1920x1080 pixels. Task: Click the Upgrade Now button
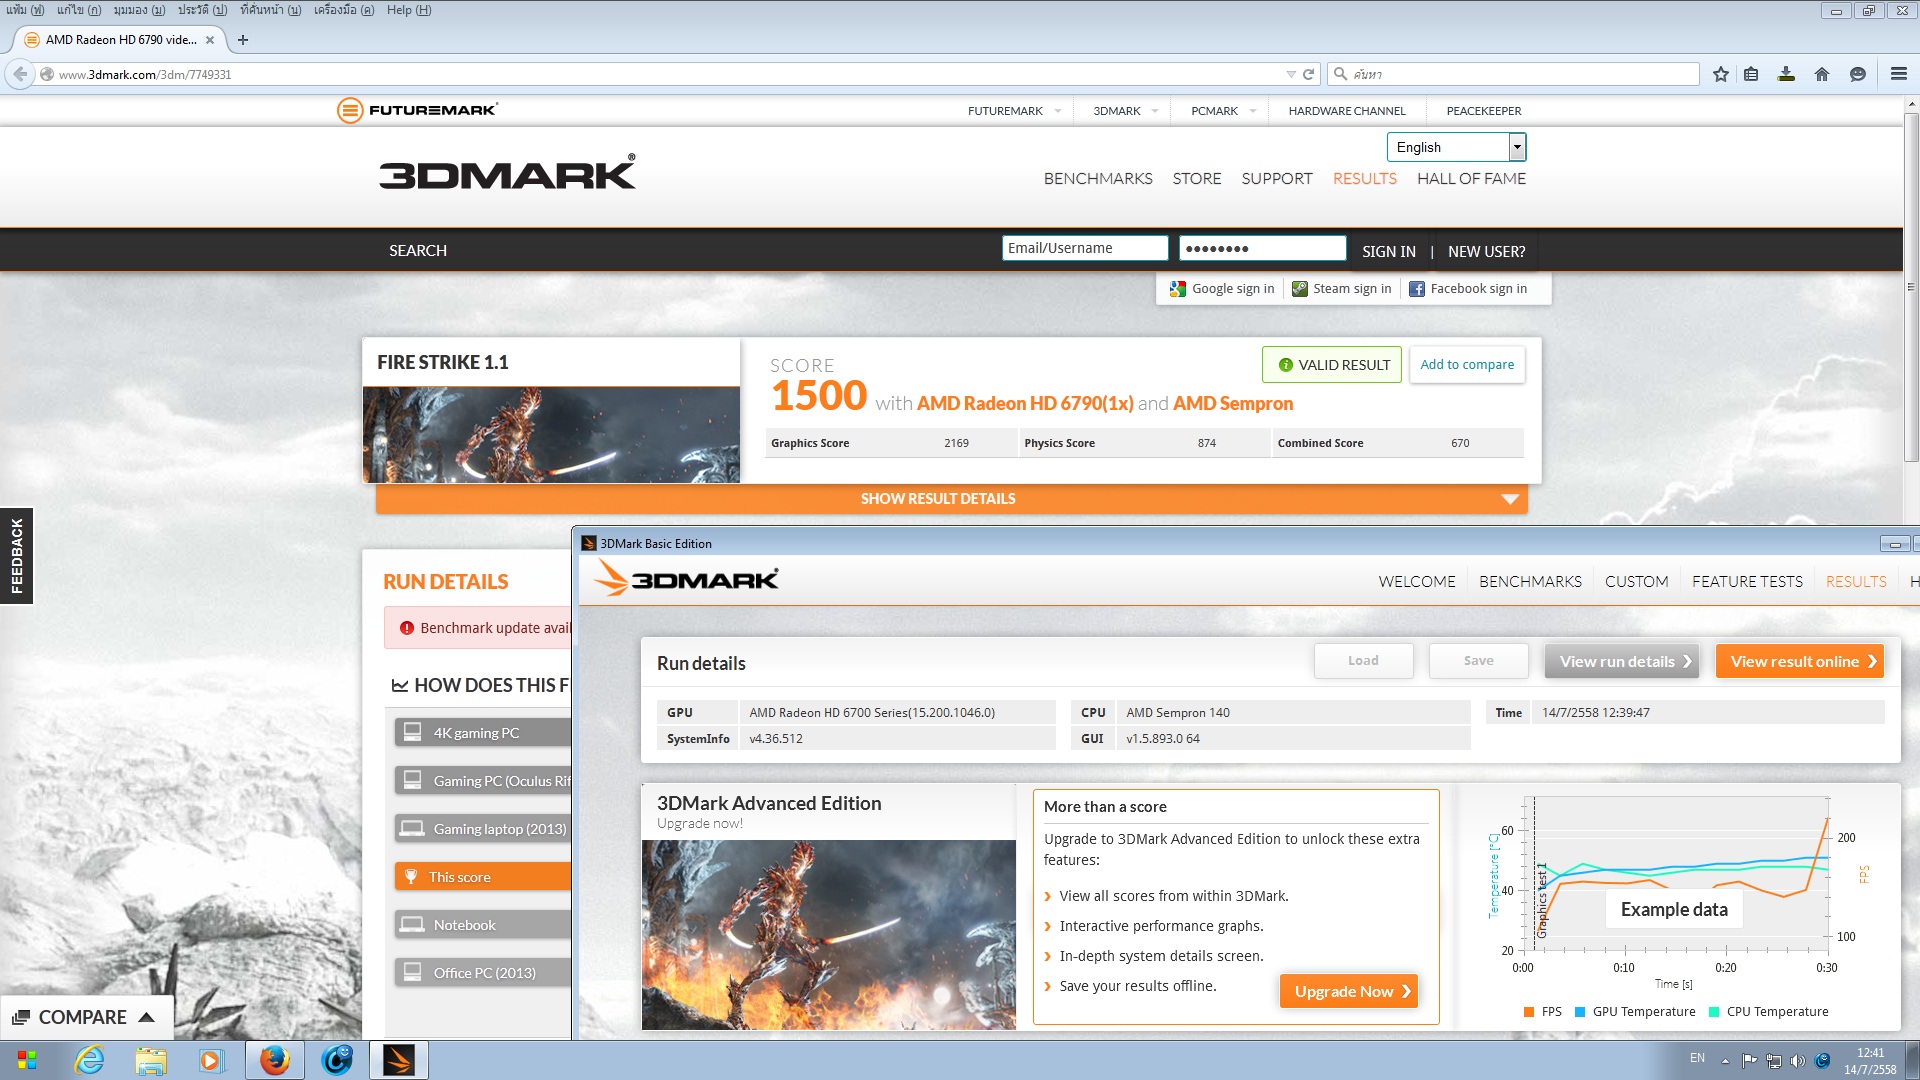(x=1348, y=991)
